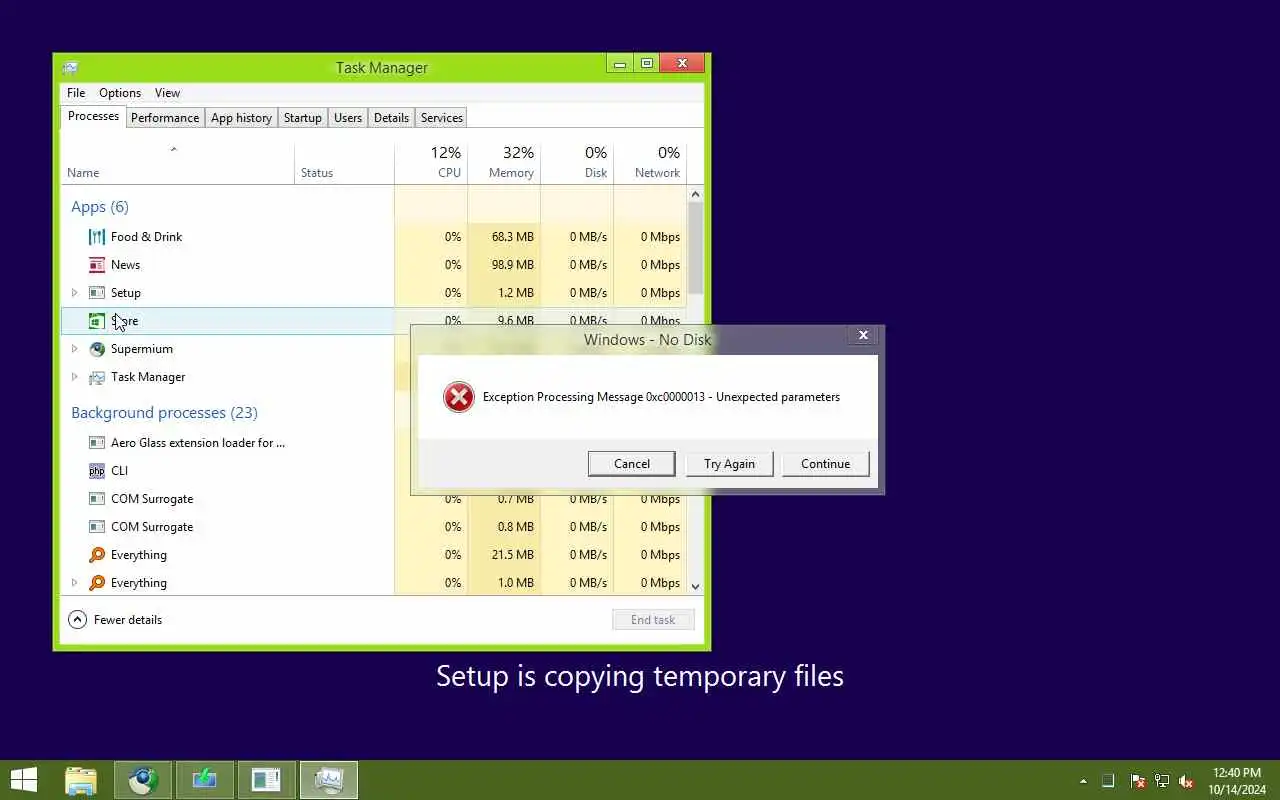
Task: Sort processes by CPU column
Action: [x=431, y=164]
